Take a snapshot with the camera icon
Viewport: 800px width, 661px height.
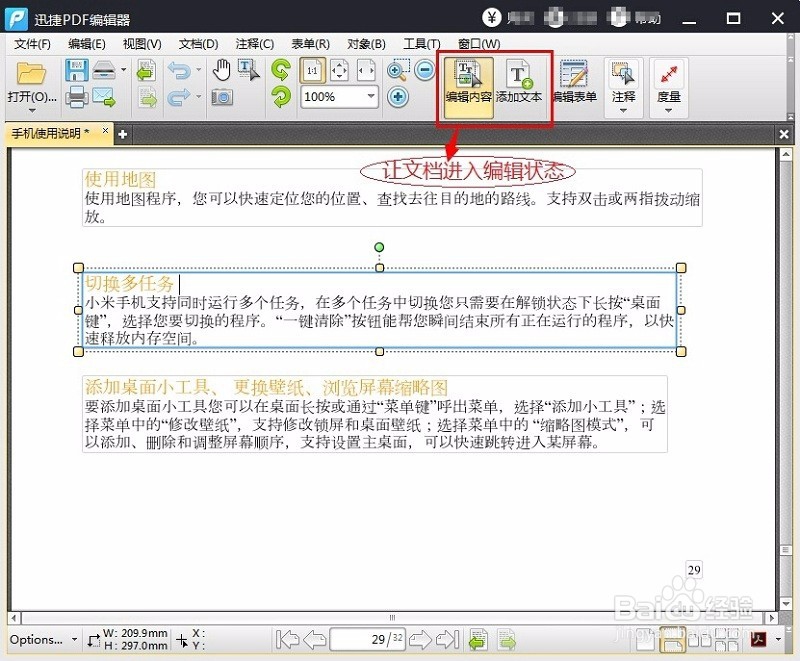(222, 97)
